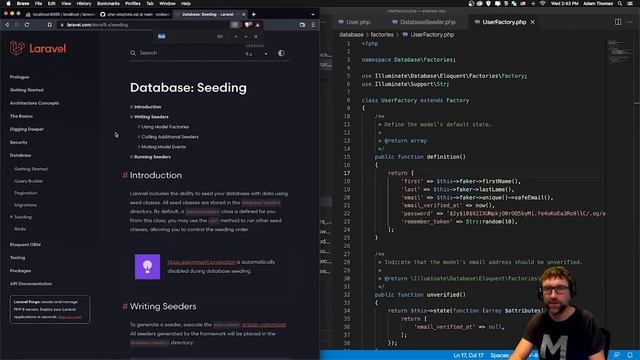Viewport: 640px width, 360px height.
Task: Open the Migrations docs page
Action: click(25, 205)
